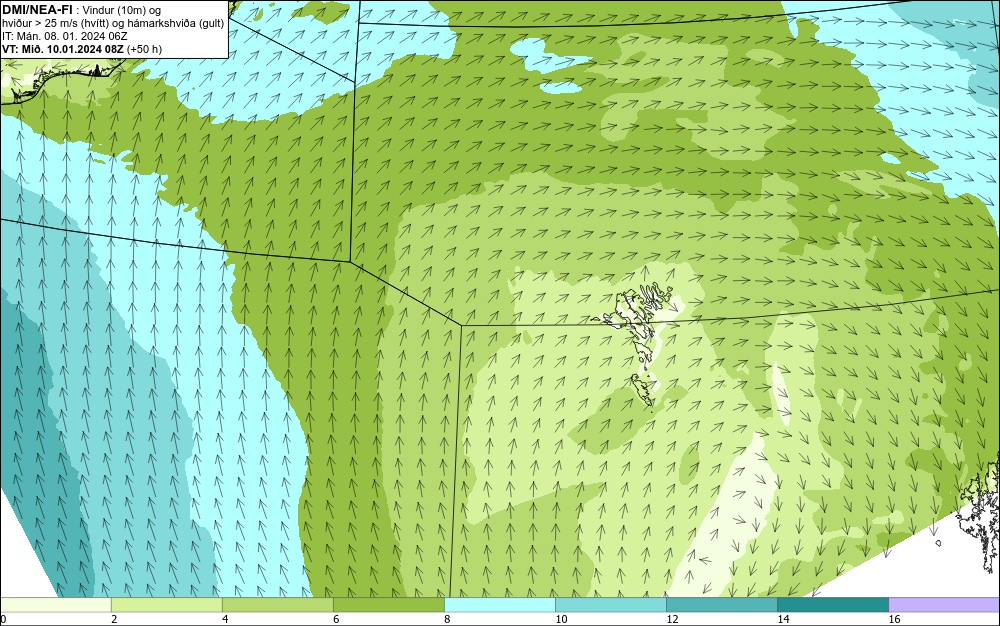This screenshot has height=626, width=1000.
Task: Click the legend scale label '16'
Action: point(894,619)
